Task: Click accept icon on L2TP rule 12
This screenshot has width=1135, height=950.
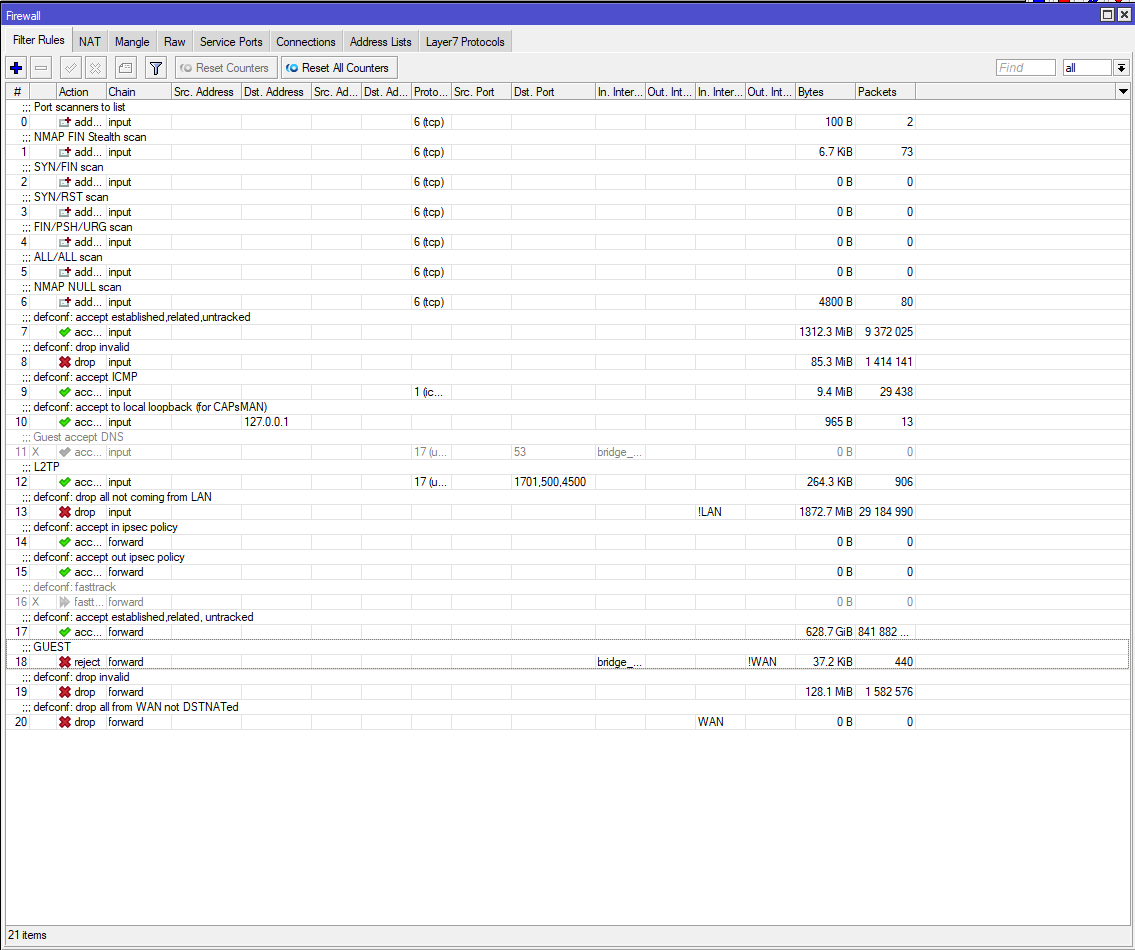Action: click(64, 482)
